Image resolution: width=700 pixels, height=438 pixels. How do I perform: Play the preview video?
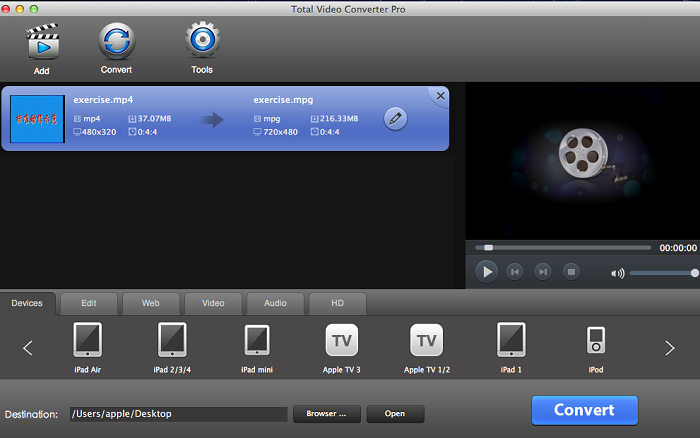(487, 271)
